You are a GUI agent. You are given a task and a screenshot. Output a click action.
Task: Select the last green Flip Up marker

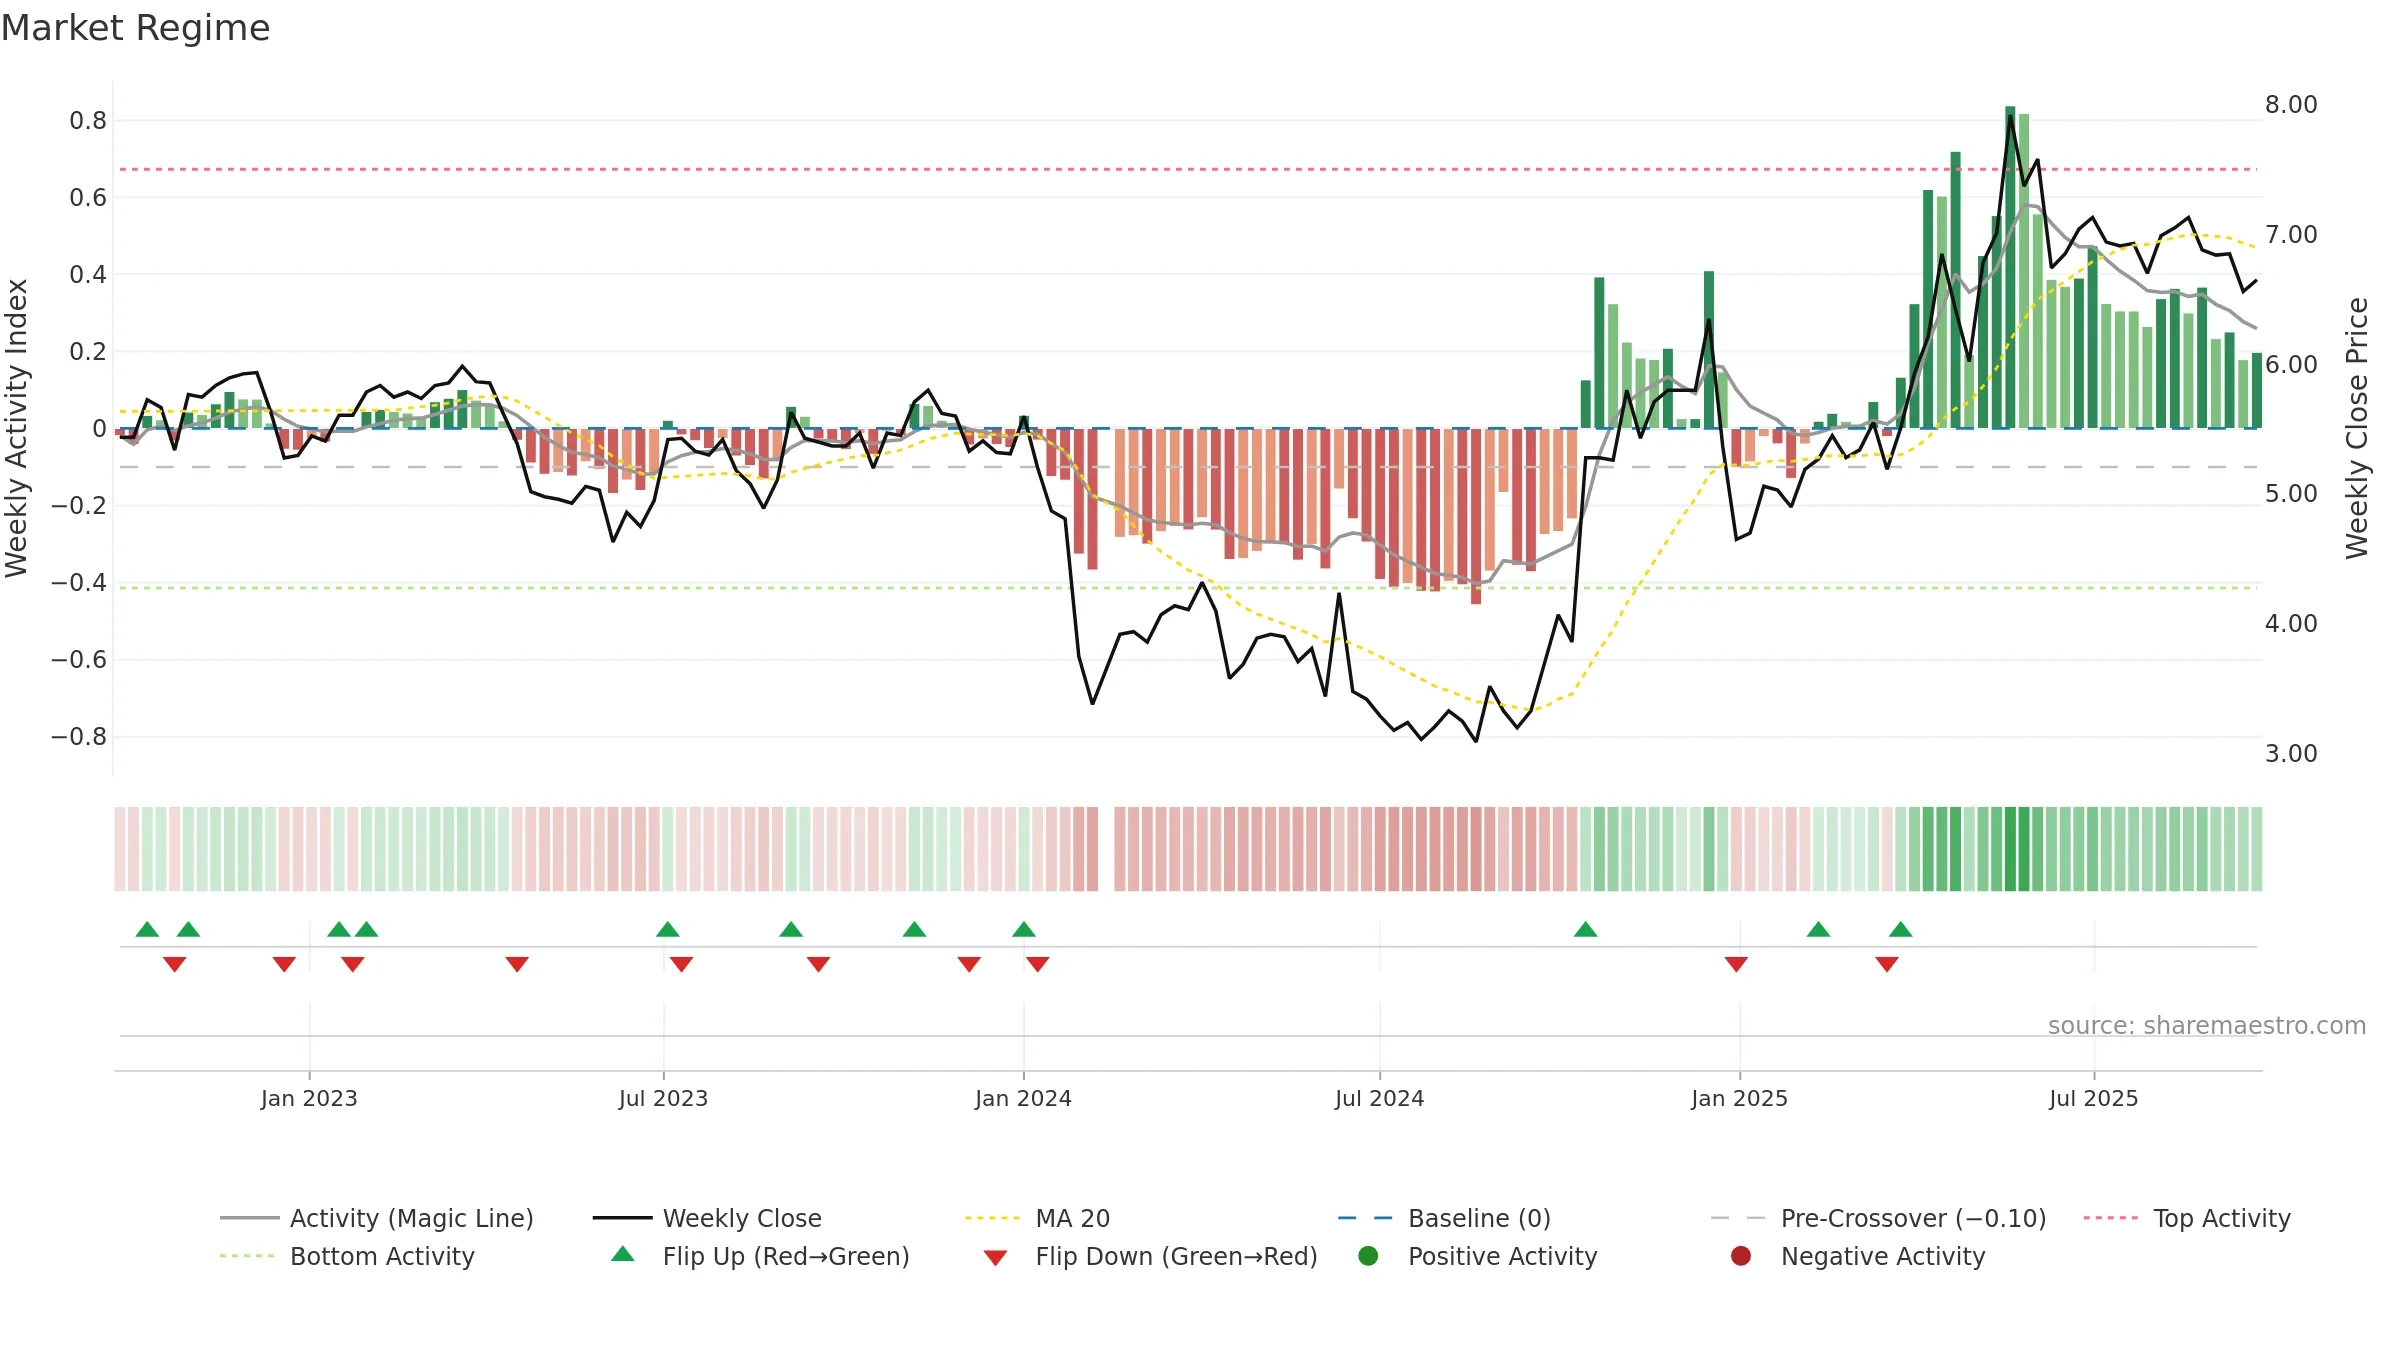1901,930
